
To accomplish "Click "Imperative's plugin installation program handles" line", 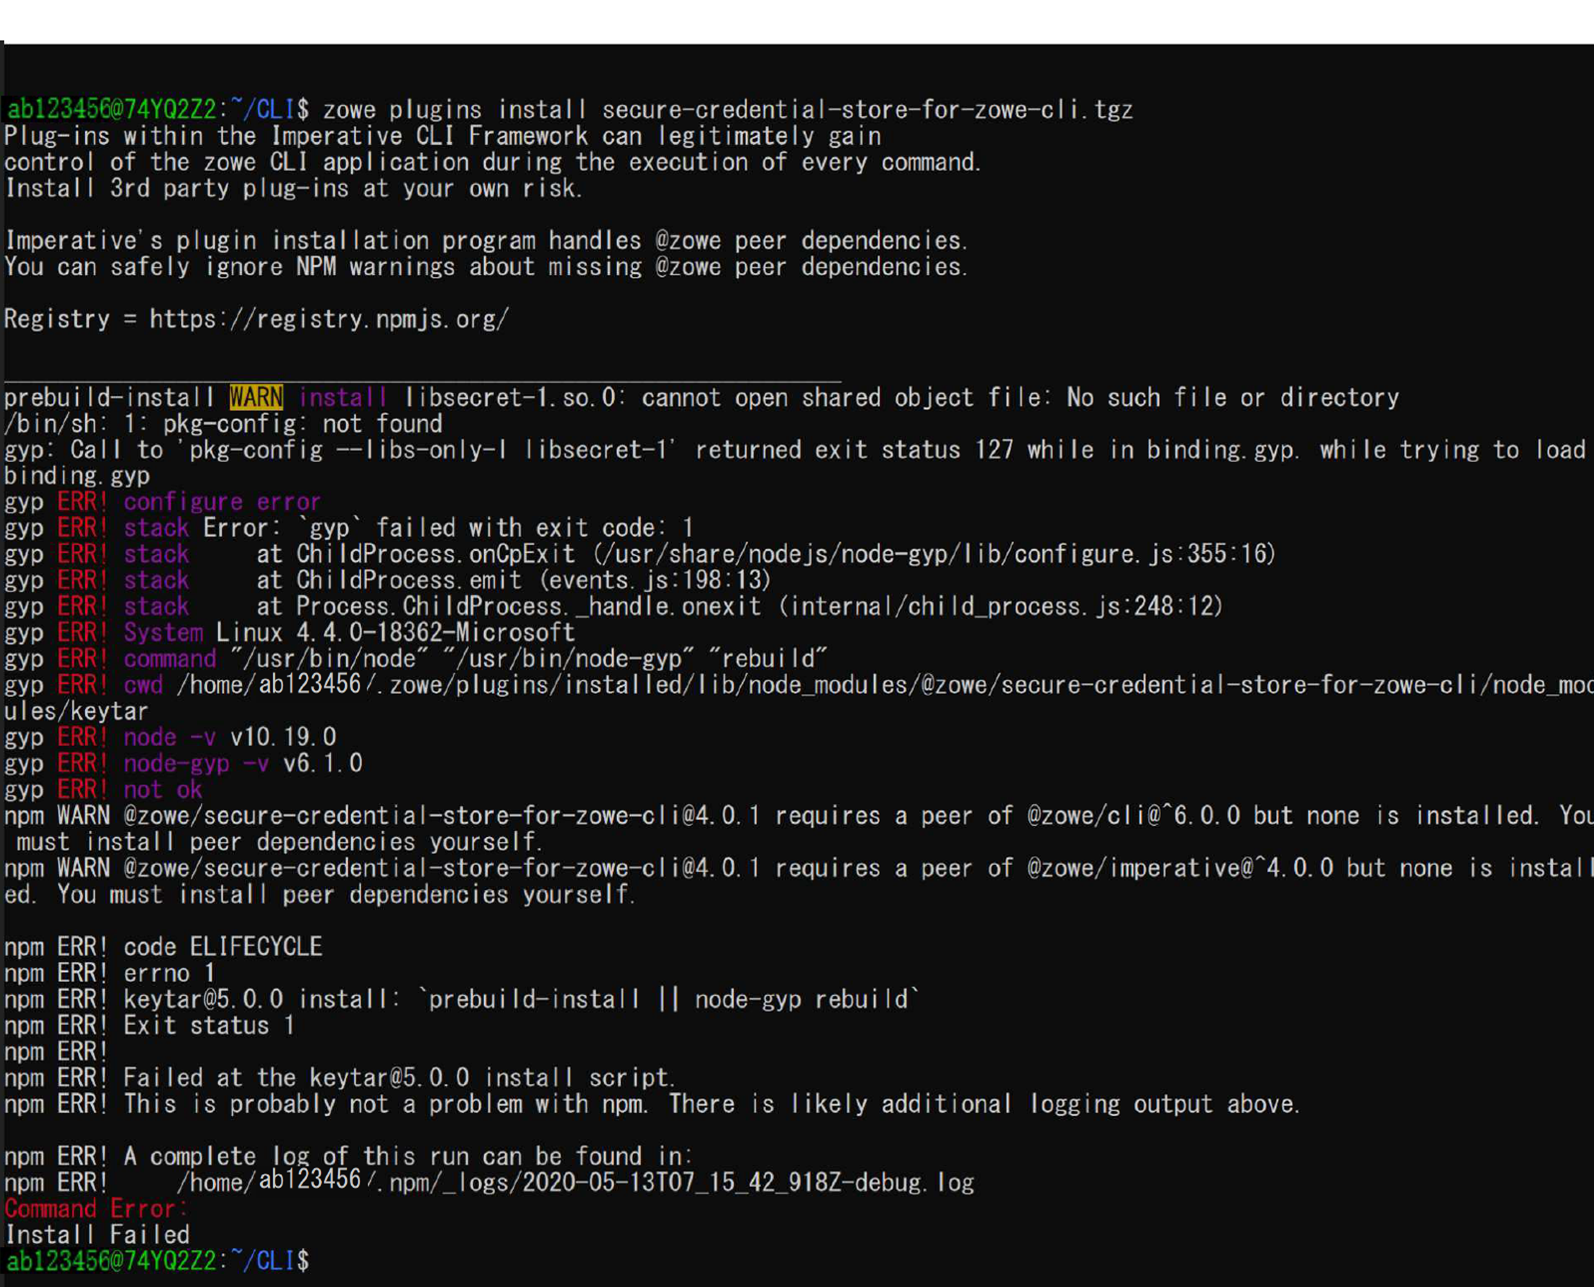I will [486, 241].
